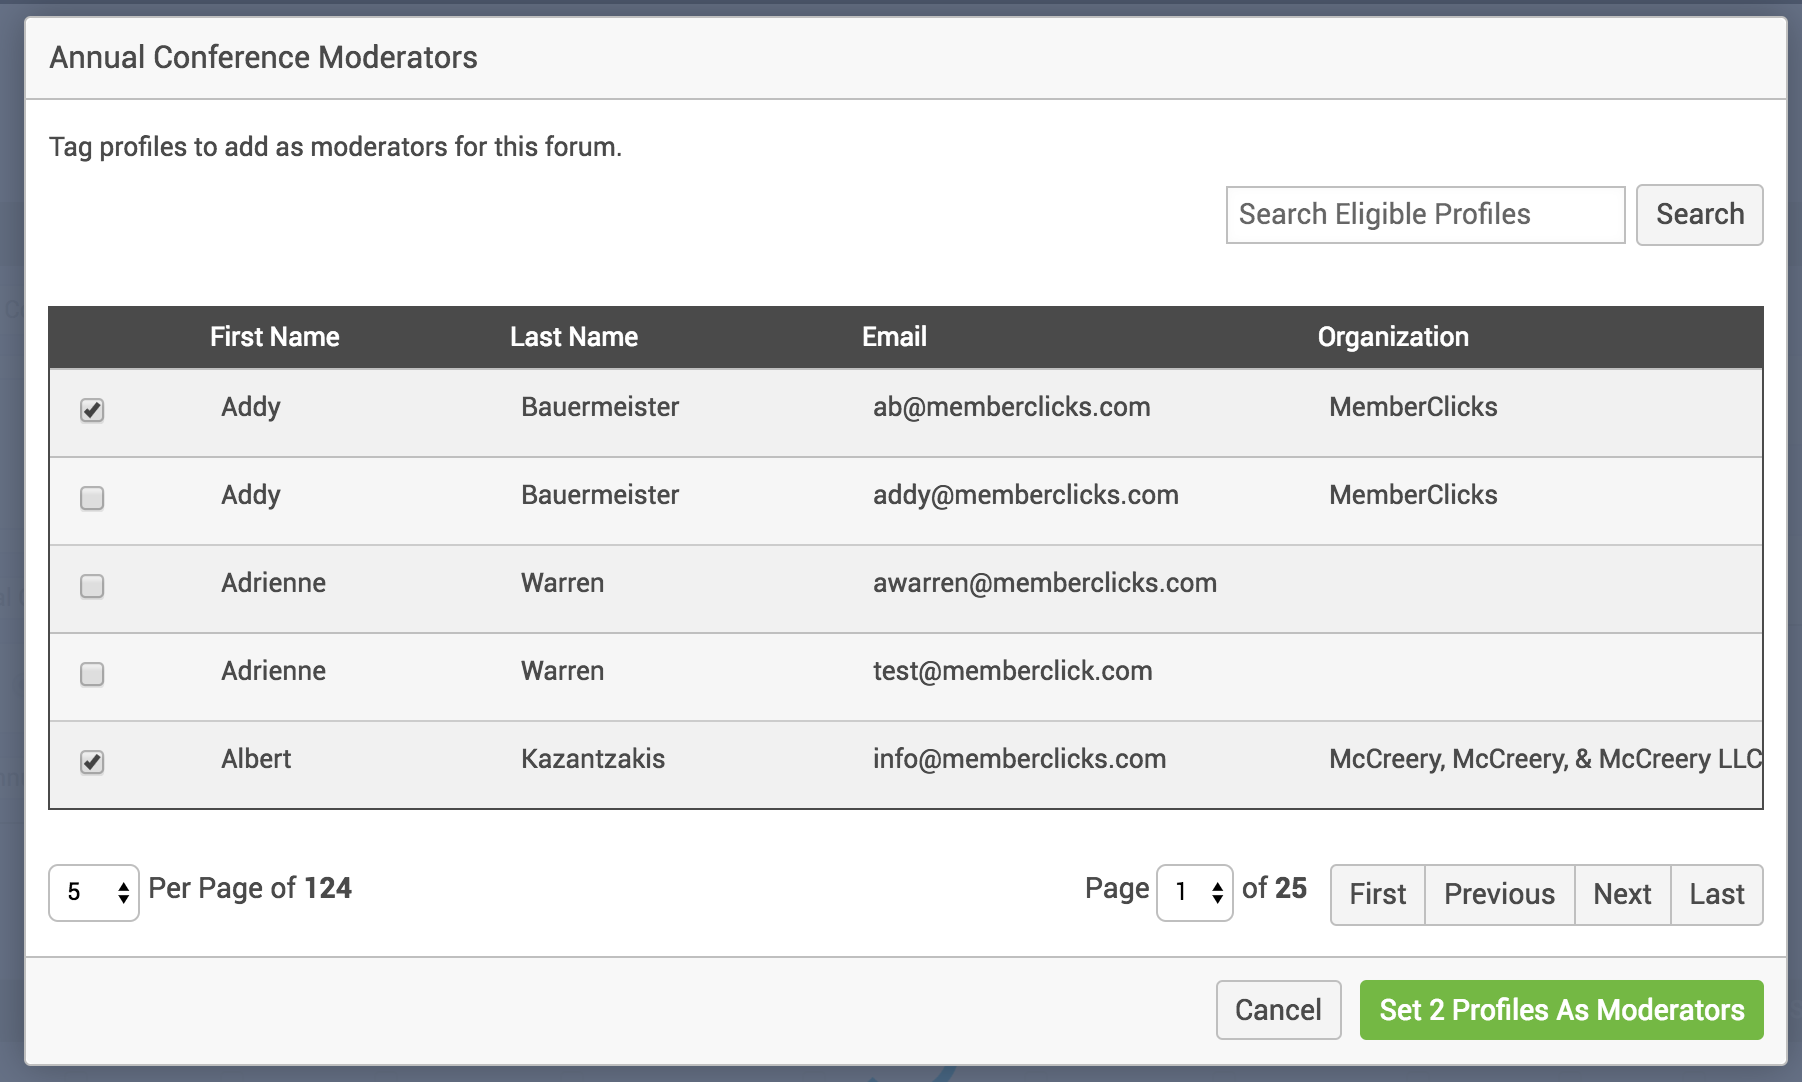Cancel the moderators dialog
Screen dimensions: 1802x1082
coord(1278,1010)
